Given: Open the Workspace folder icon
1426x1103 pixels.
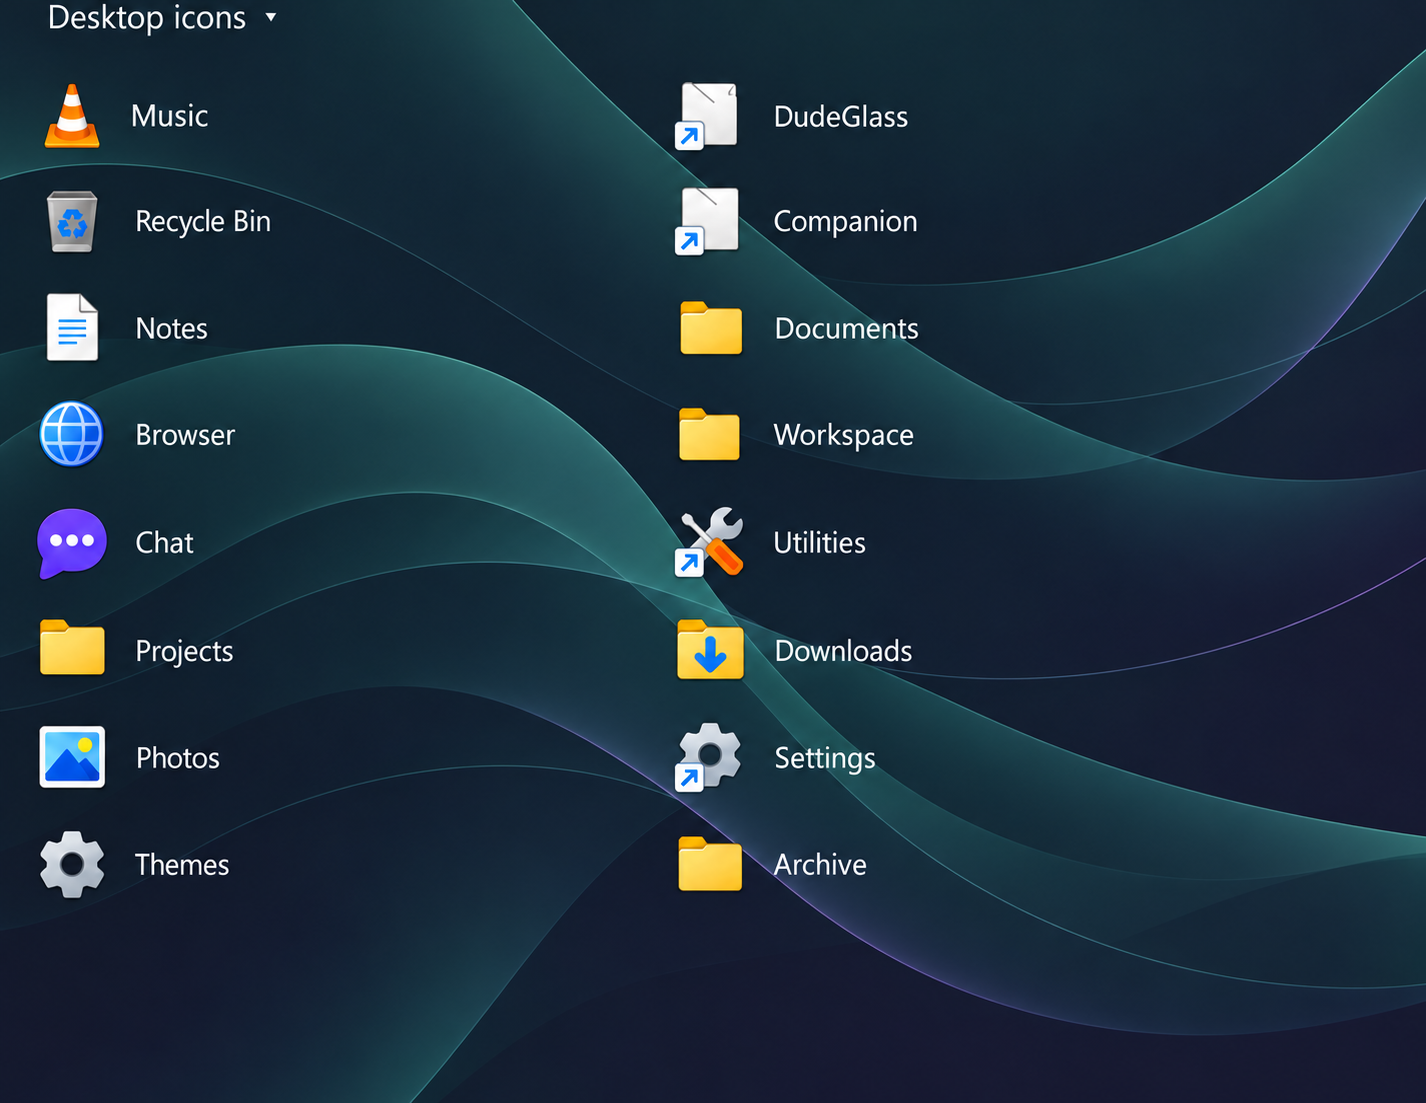Looking at the screenshot, I should coord(709,434).
